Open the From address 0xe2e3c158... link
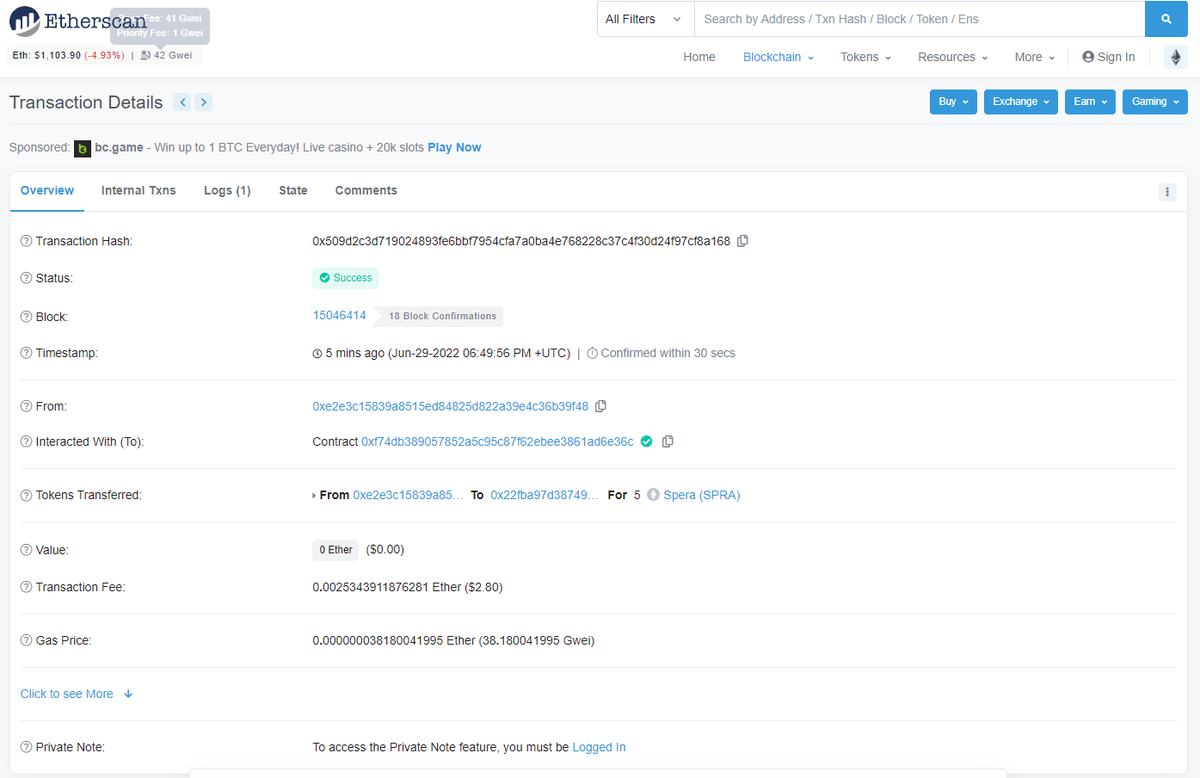Image resolution: width=1200 pixels, height=778 pixels. (x=450, y=406)
